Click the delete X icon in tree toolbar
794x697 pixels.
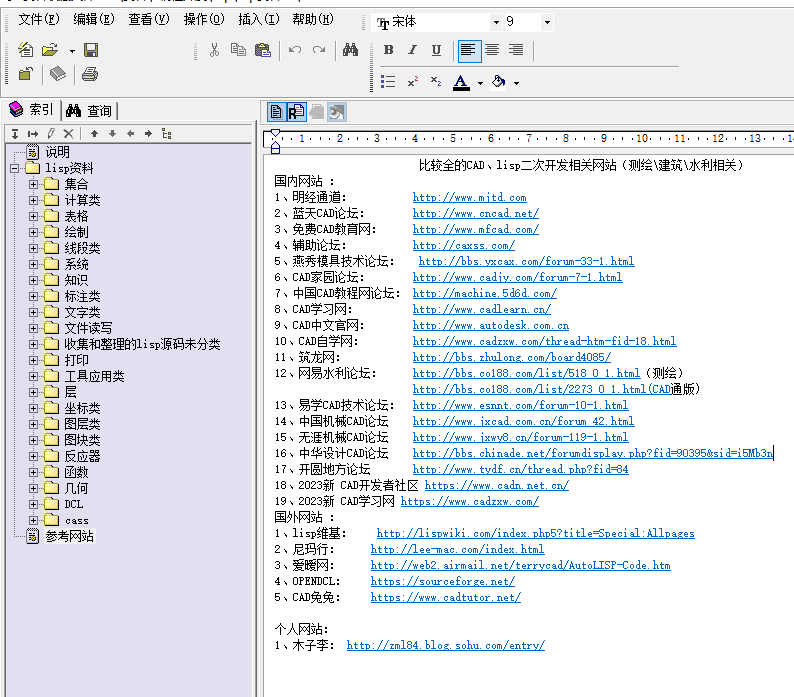coord(68,134)
